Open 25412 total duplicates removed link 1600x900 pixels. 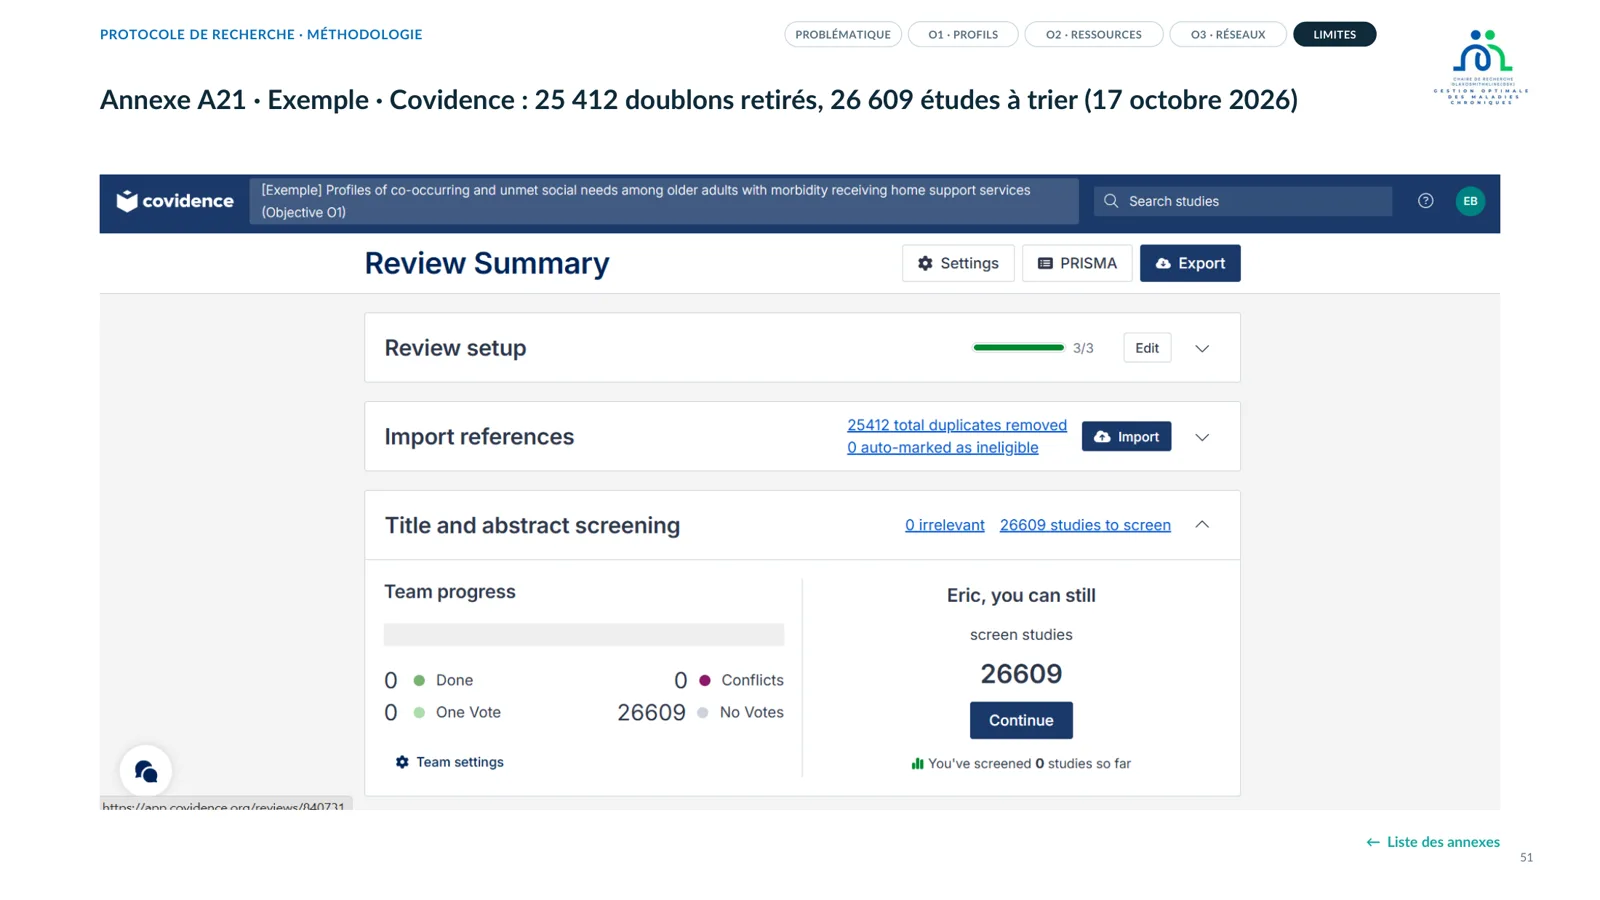click(957, 425)
